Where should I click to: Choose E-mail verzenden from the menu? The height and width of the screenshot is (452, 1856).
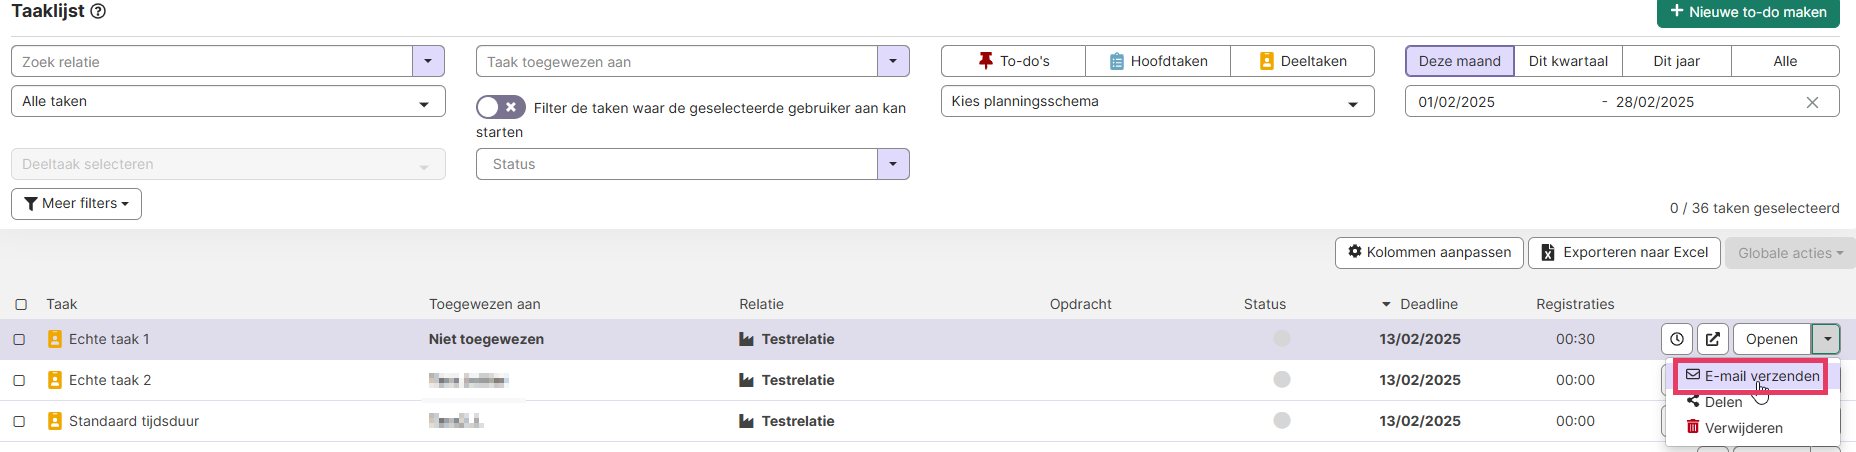click(x=1751, y=376)
